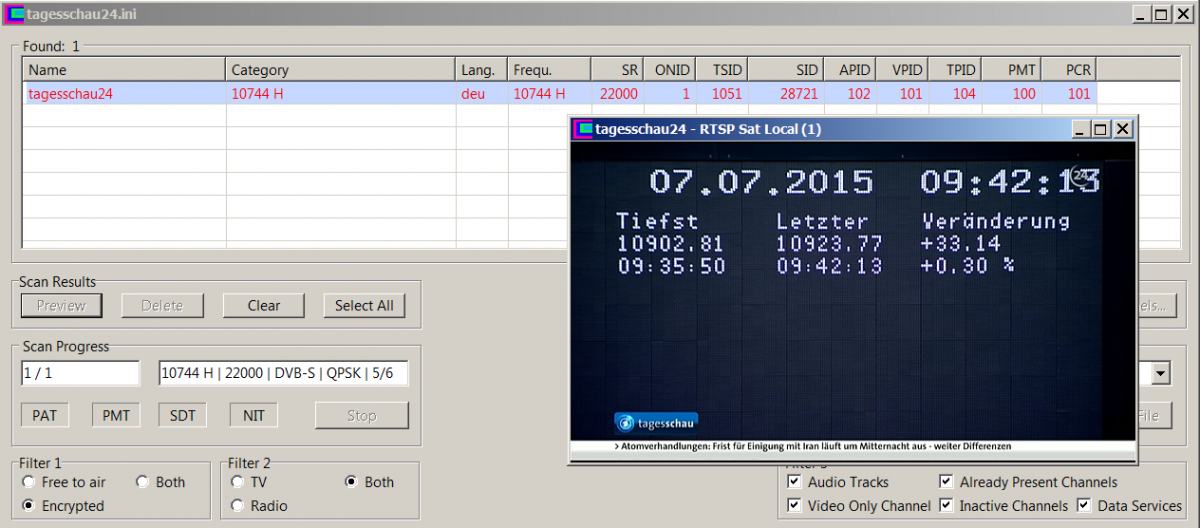The image size is (1200, 528).
Task: Click the RTSP Sat Local preview window icon
Action: click(x=582, y=129)
